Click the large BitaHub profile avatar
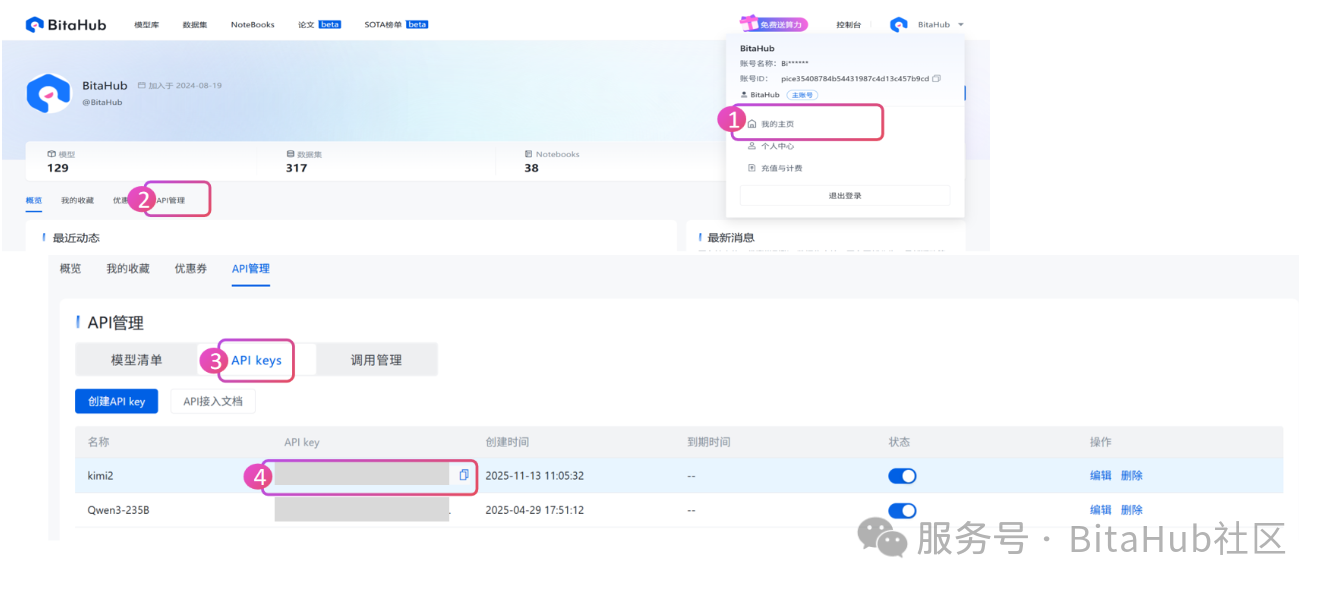Image resolution: width=1329 pixels, height=592 pixels. 48,93
